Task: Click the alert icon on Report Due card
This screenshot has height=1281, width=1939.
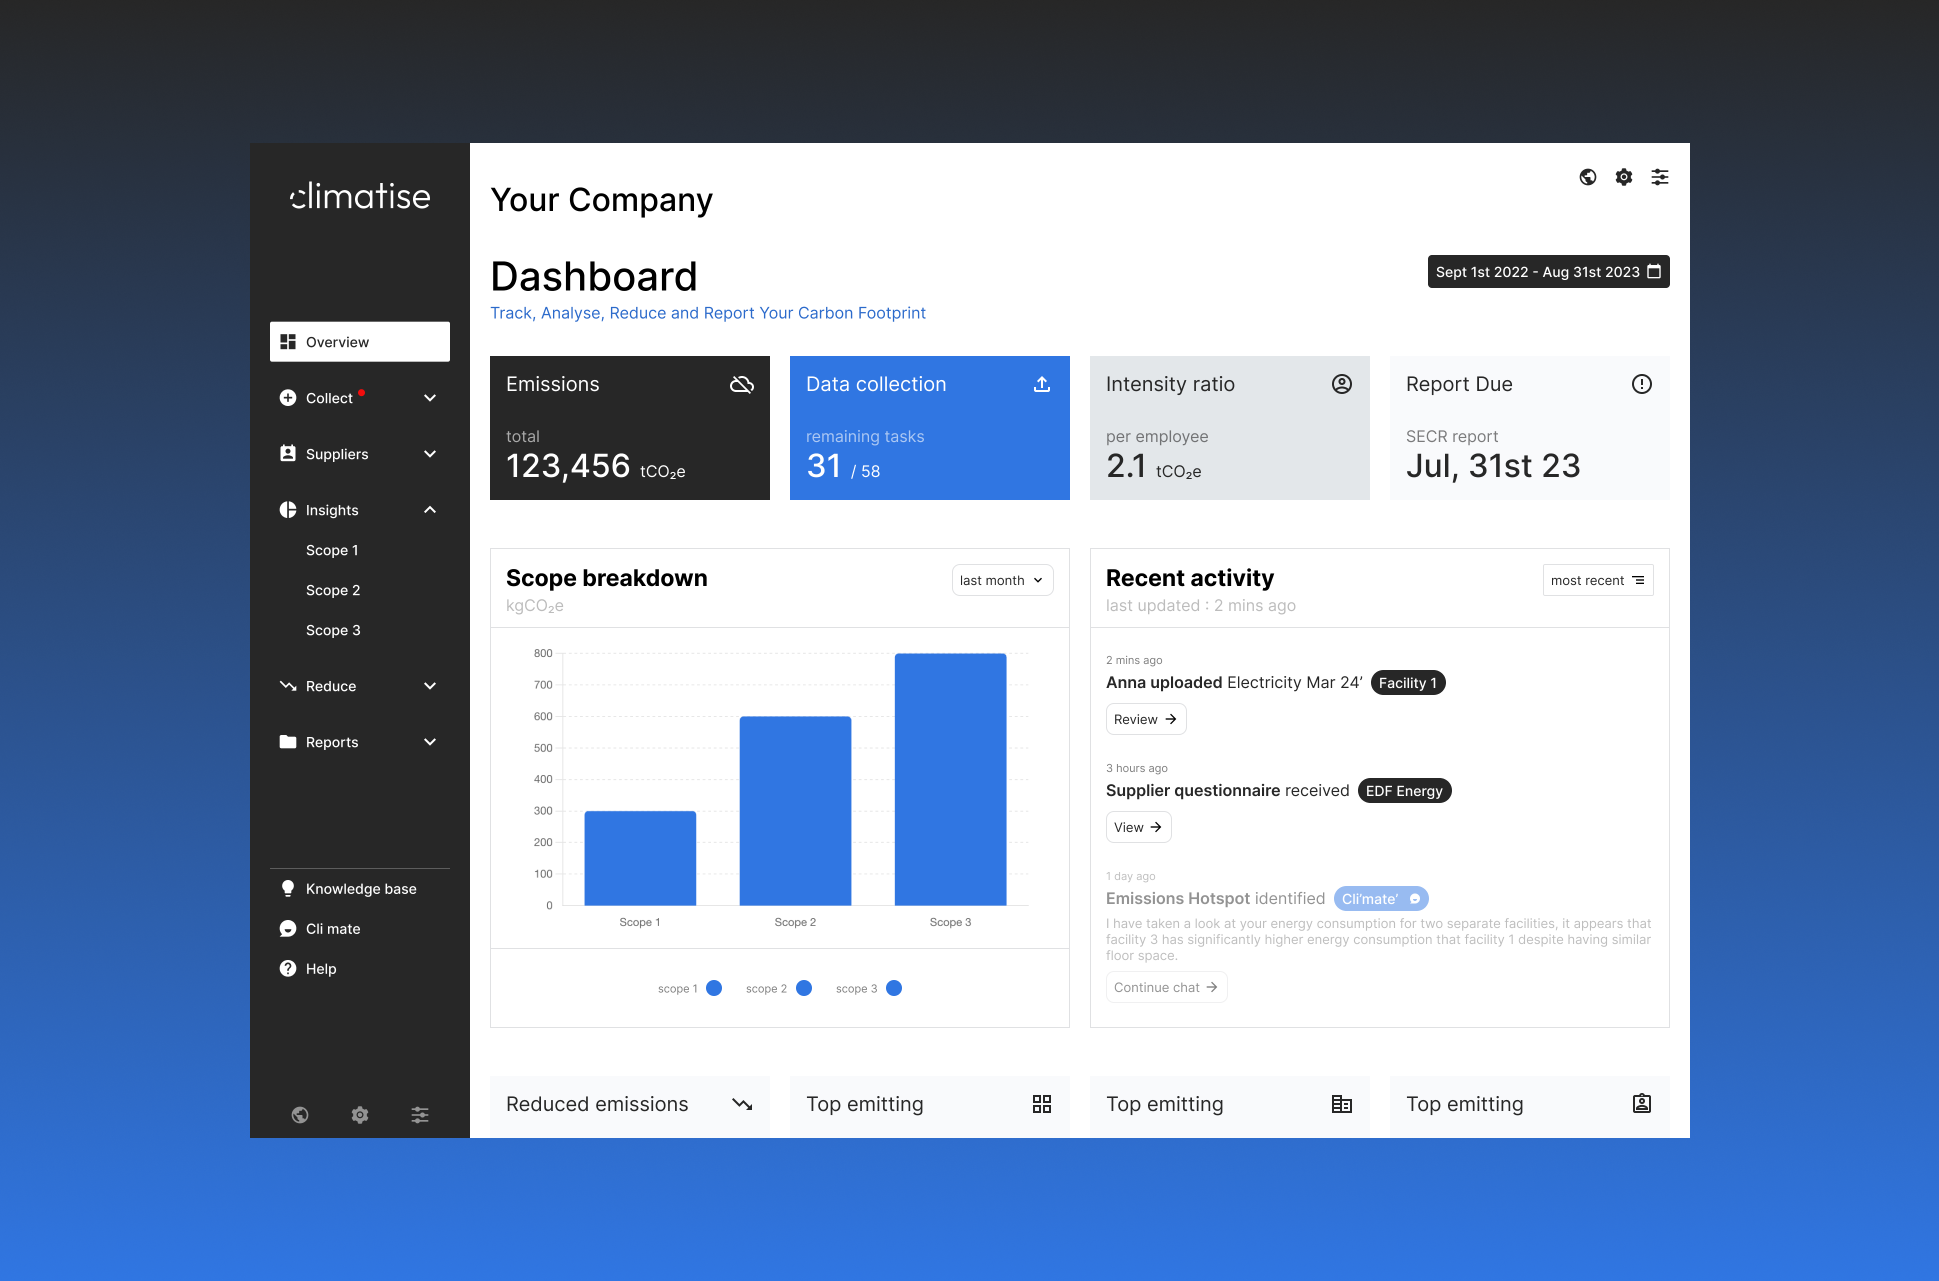Action: point(1641,384)
